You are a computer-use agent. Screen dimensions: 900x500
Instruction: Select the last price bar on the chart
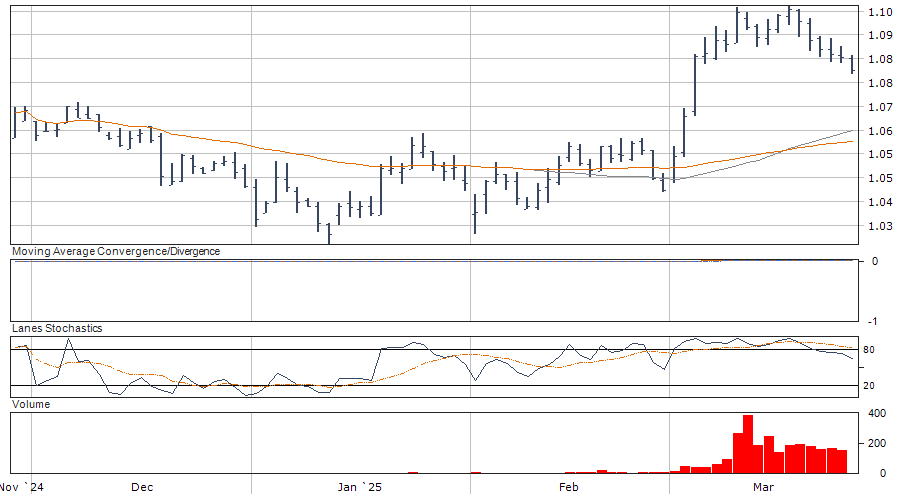point(852,65)
